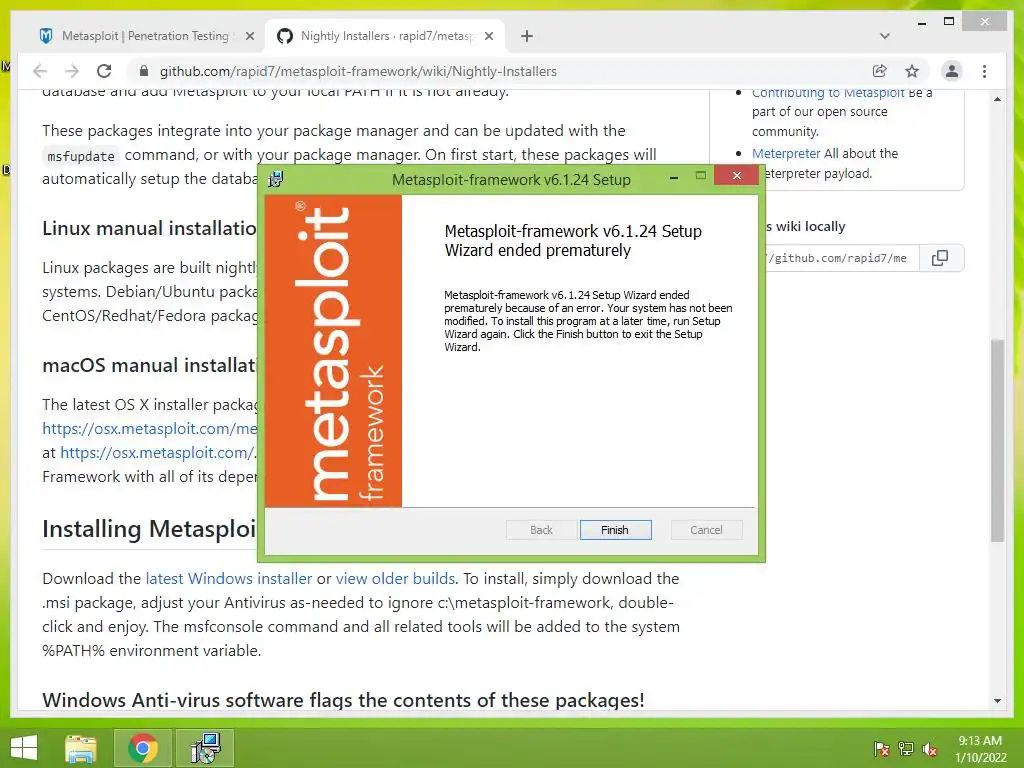The width and height of the screenshot is (1024, 768).
Task: Click the greyed Cancel button in Setup
Action: (x=707, y=530)
